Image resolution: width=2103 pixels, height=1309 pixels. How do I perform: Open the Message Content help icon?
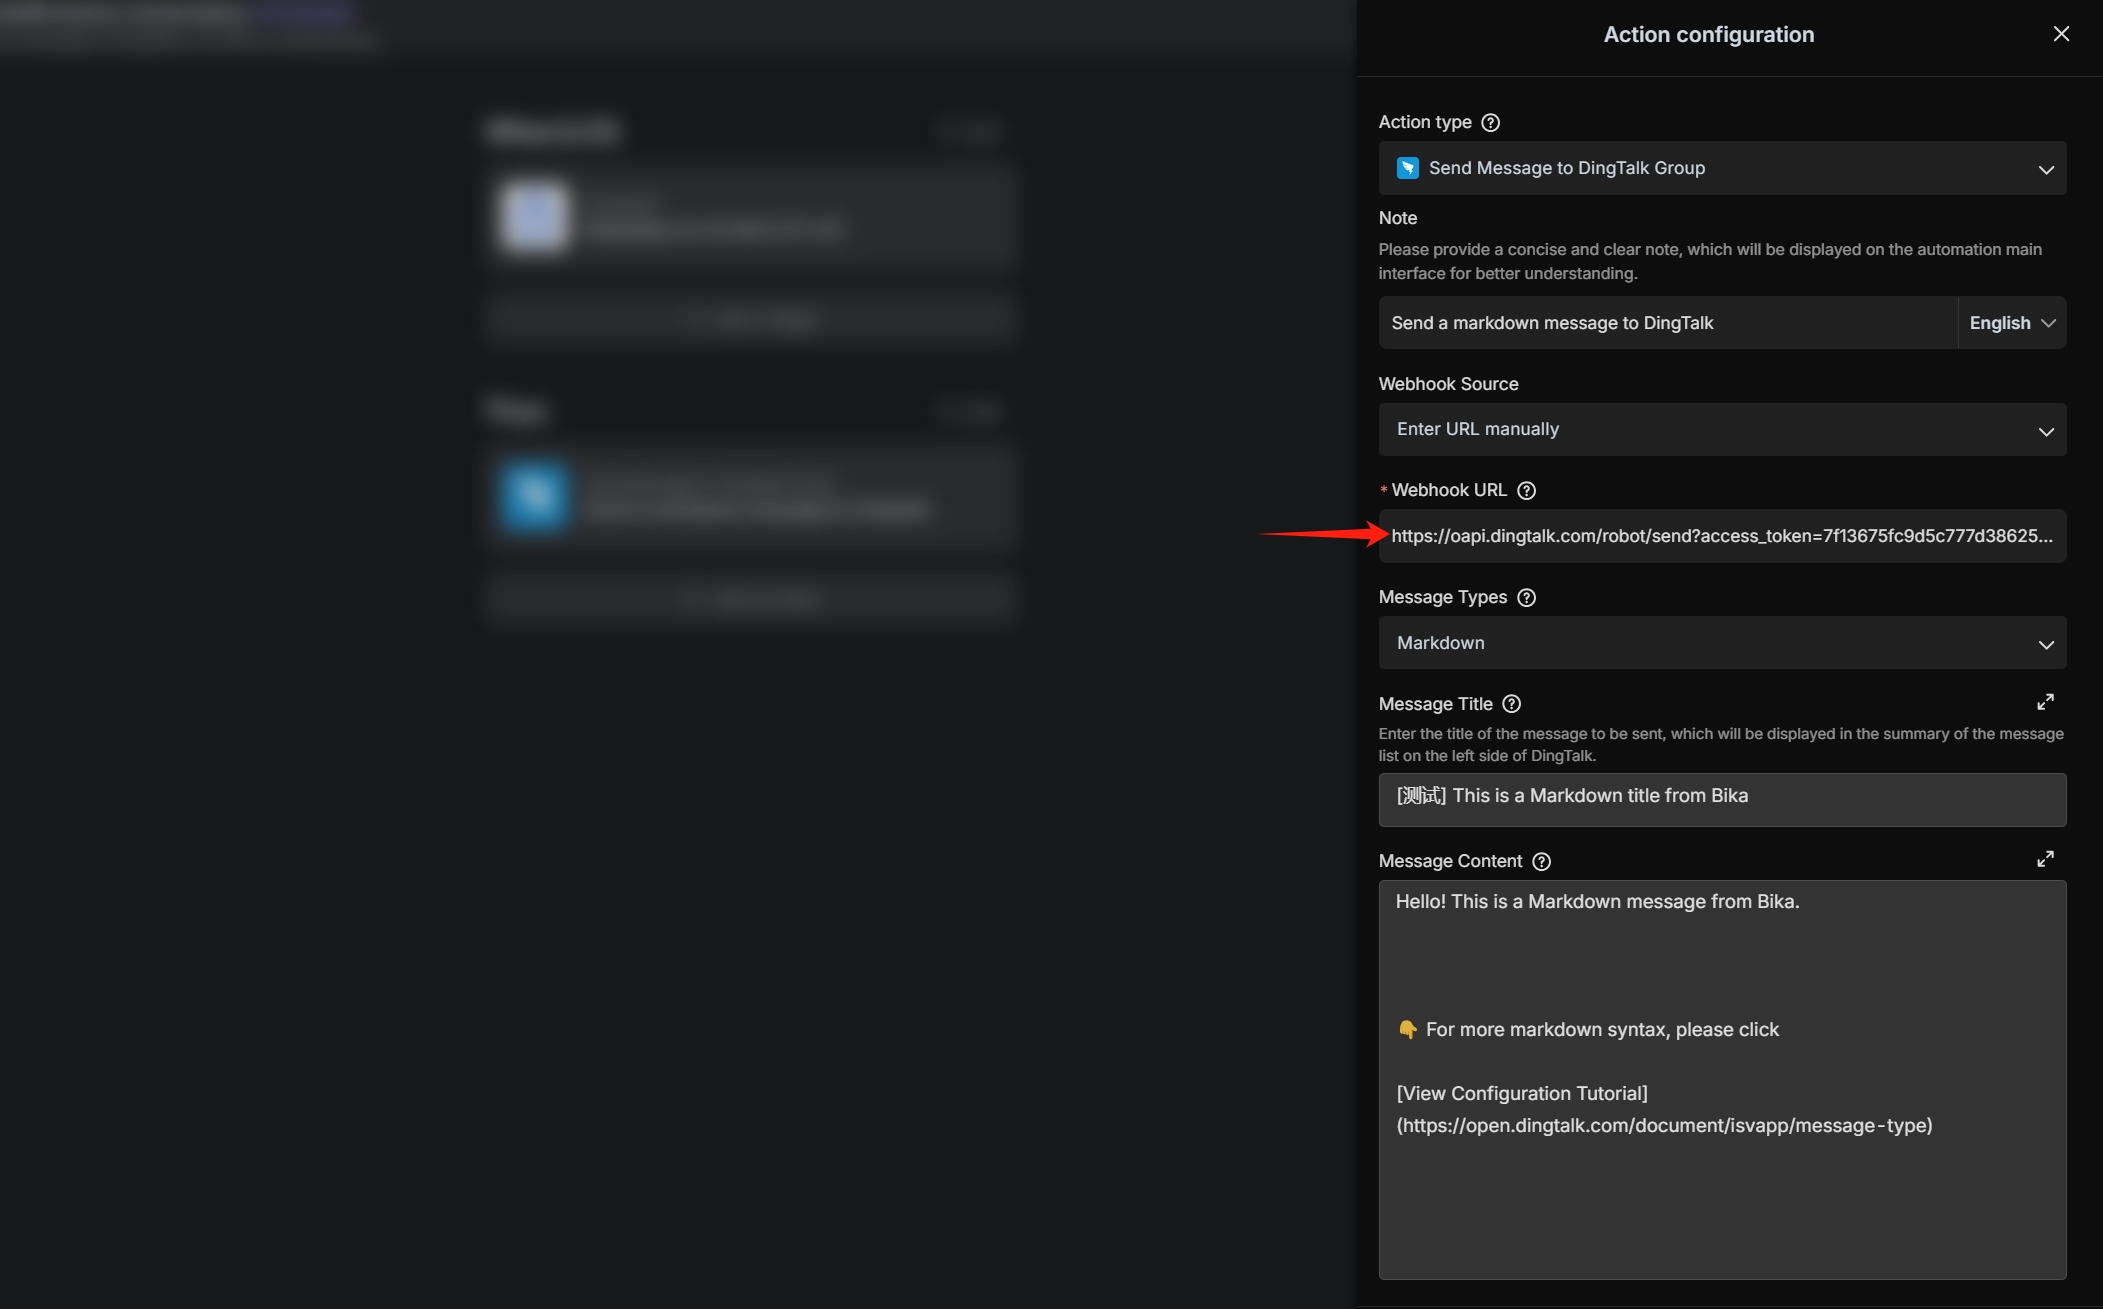[1541, 862]
